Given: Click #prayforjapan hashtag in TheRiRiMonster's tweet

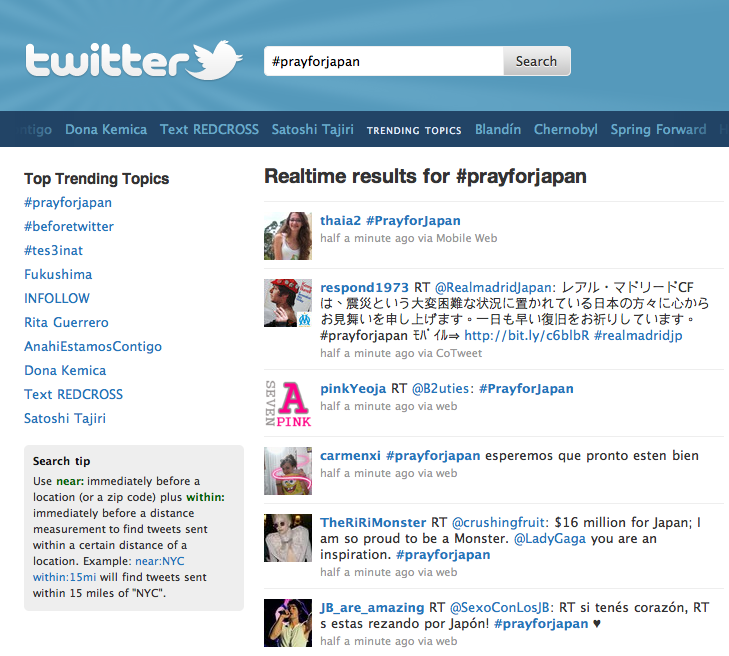Looking at the screenshot, I should click(443, 555).
